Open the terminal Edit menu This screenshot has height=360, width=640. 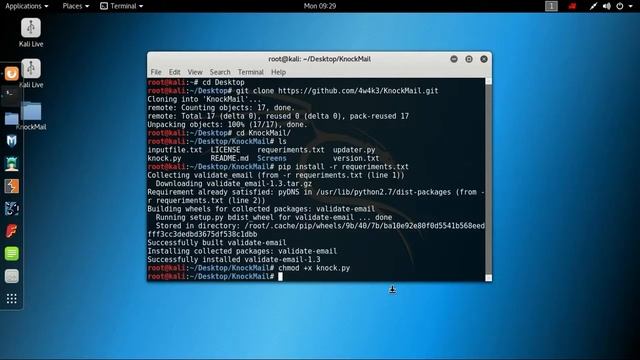coord(174,72)
